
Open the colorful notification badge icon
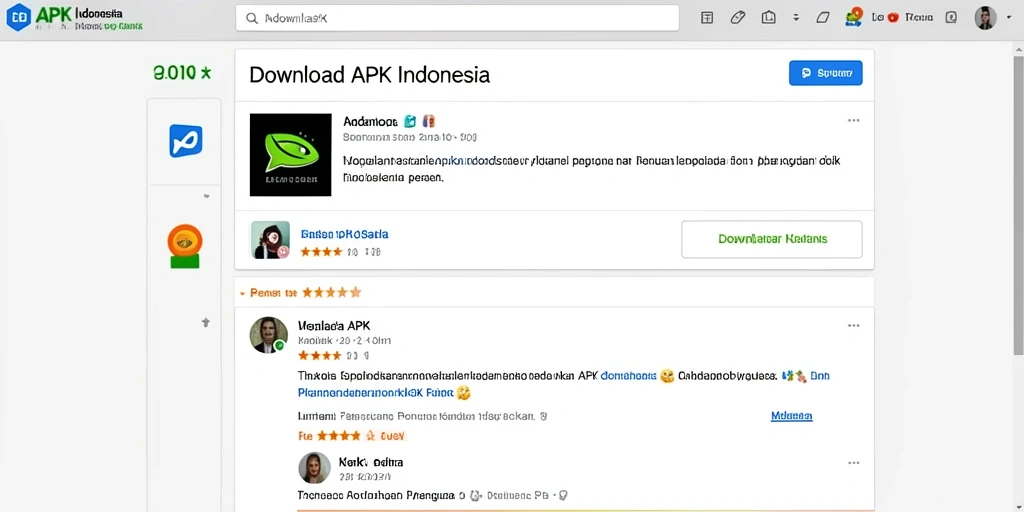(854, 17)
